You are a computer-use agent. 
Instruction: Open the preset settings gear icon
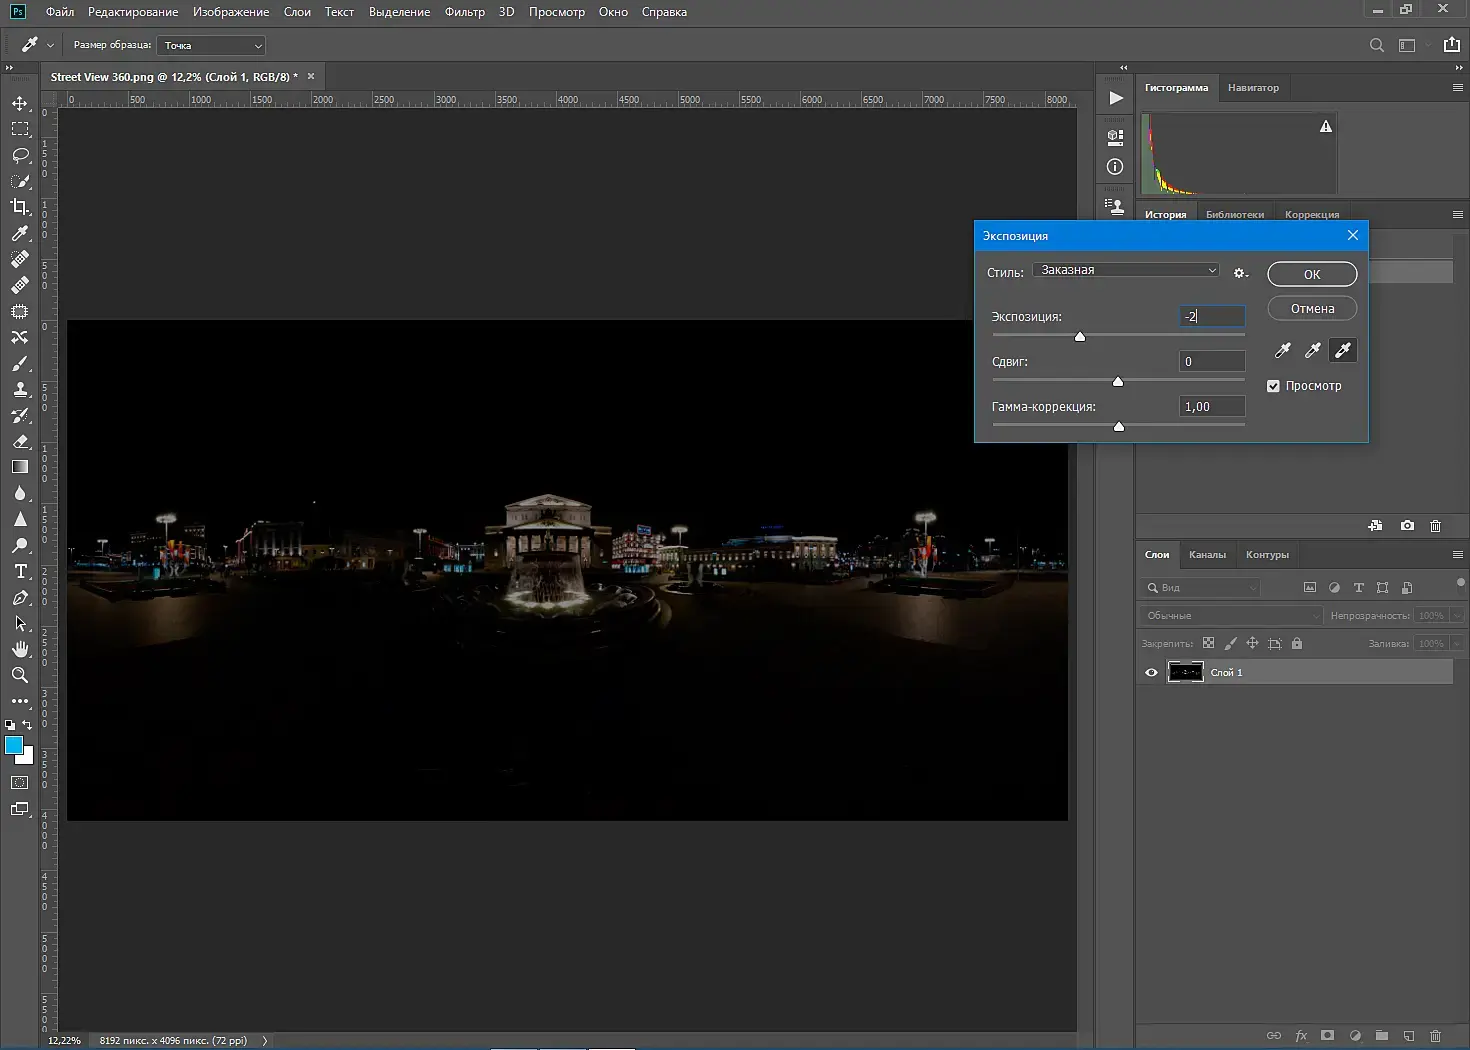tap(1240, 273)
